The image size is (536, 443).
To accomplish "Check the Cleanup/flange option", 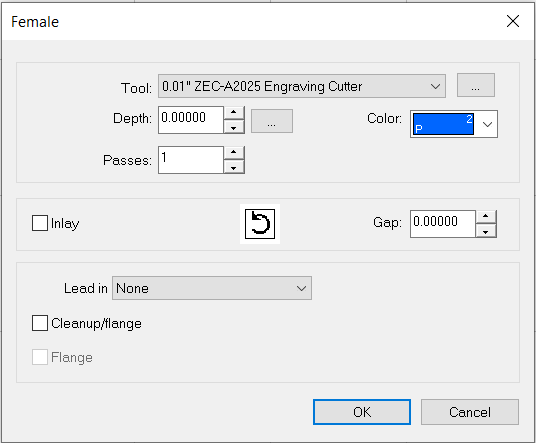I will (x=40, y=323).
